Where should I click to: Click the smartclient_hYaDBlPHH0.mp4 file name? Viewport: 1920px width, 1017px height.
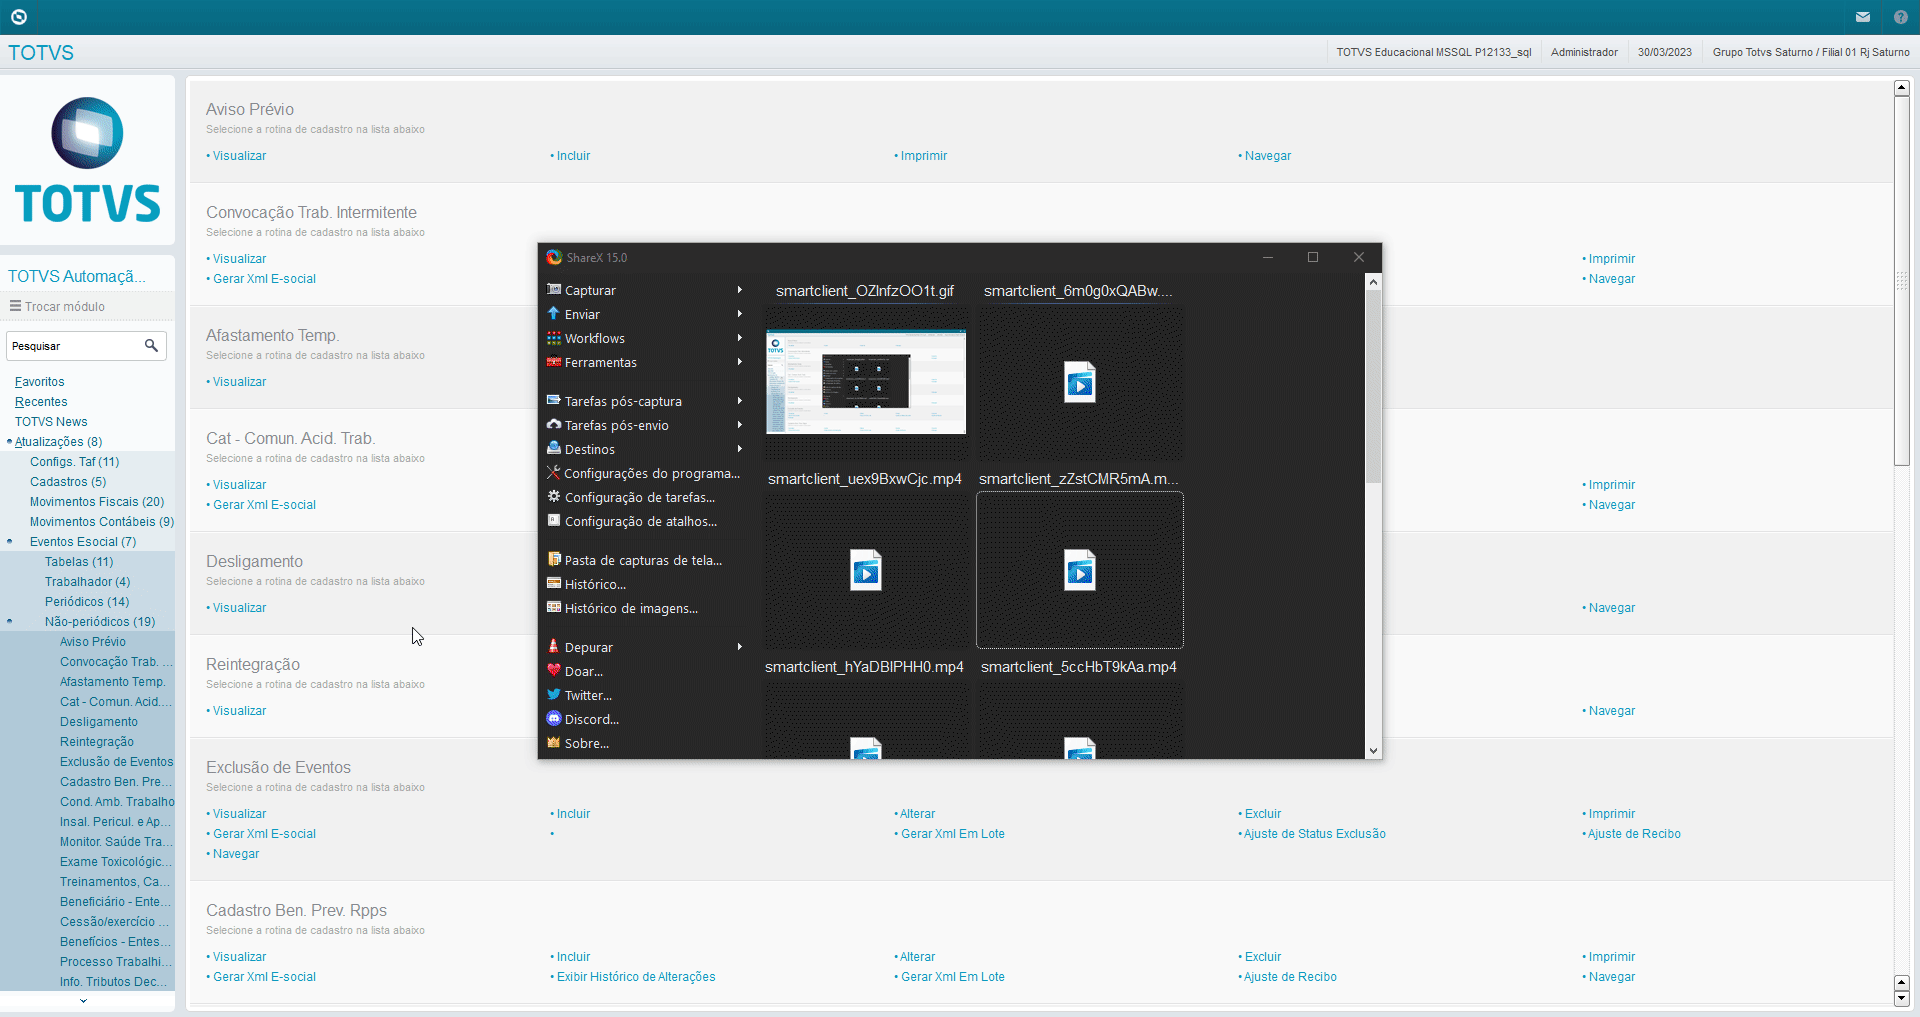pyautogui.click(x=865, y=667)
